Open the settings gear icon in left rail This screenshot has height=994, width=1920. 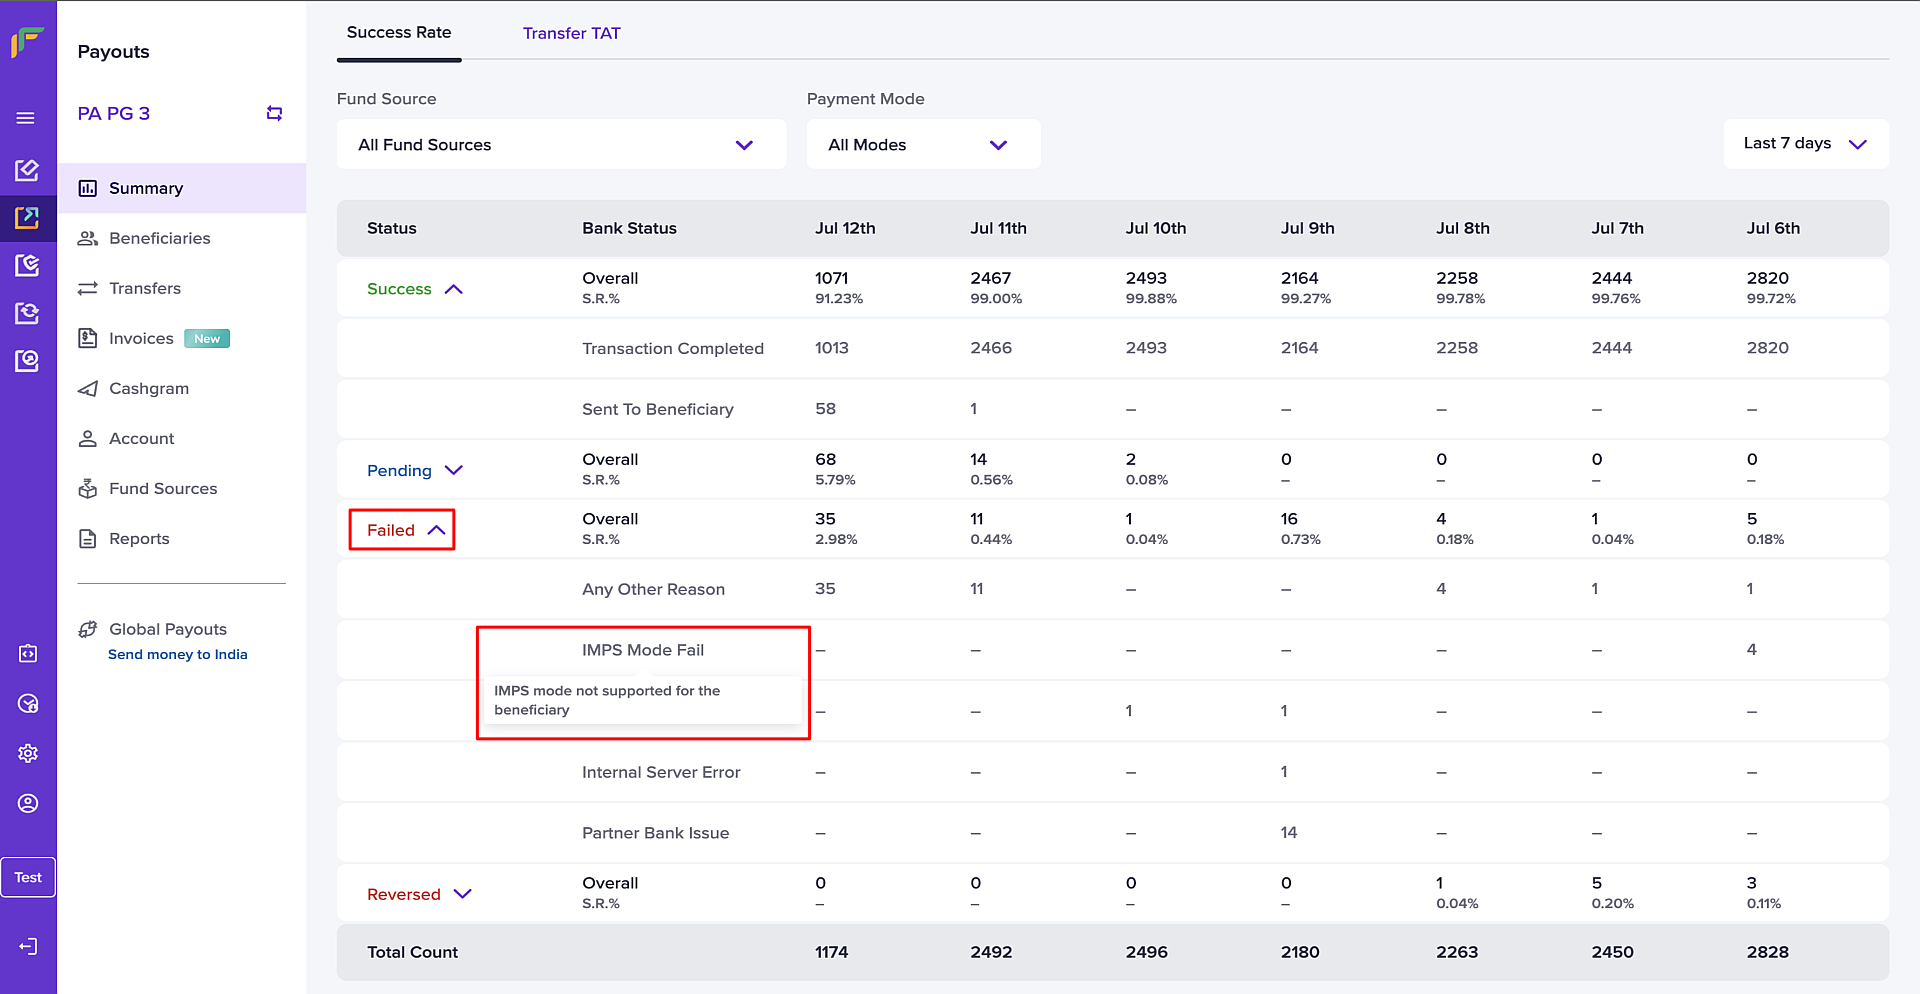pyautogui.click(x=28, y=753)
